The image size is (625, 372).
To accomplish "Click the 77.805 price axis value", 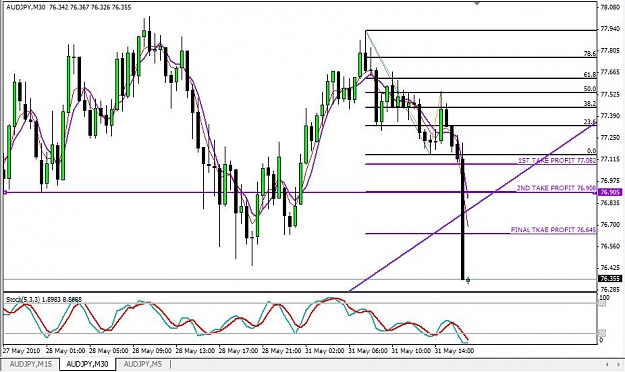I will [610, 51].
